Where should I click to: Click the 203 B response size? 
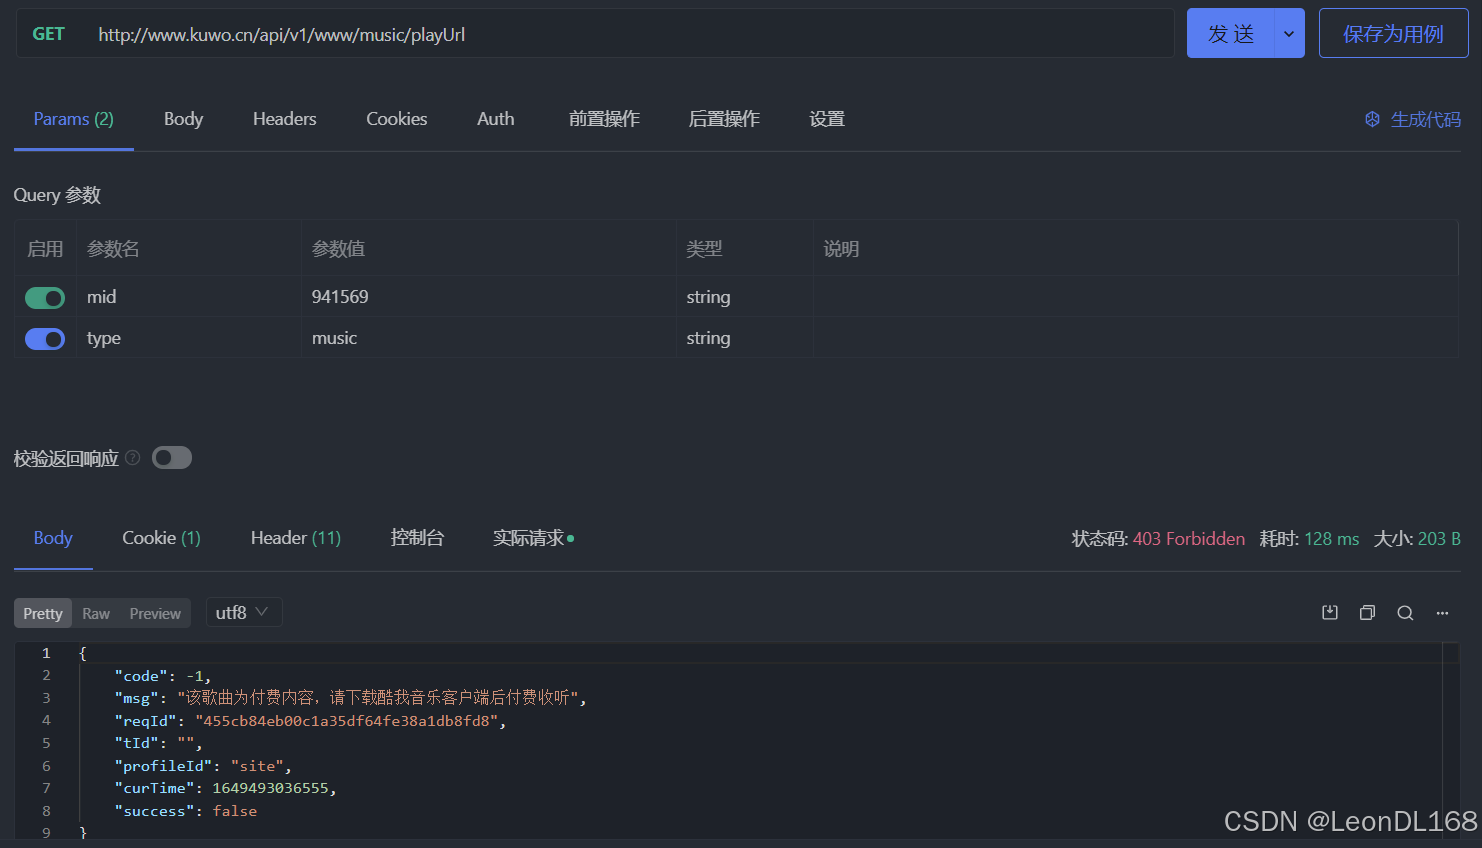pos(1439,539)
